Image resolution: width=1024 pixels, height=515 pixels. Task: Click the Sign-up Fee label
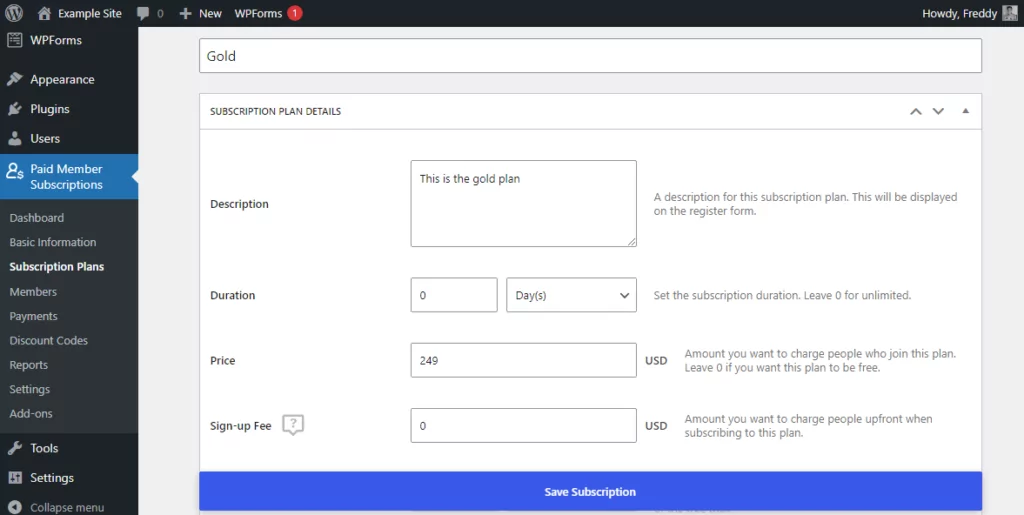pyautogui.click(x=240, y=426)
